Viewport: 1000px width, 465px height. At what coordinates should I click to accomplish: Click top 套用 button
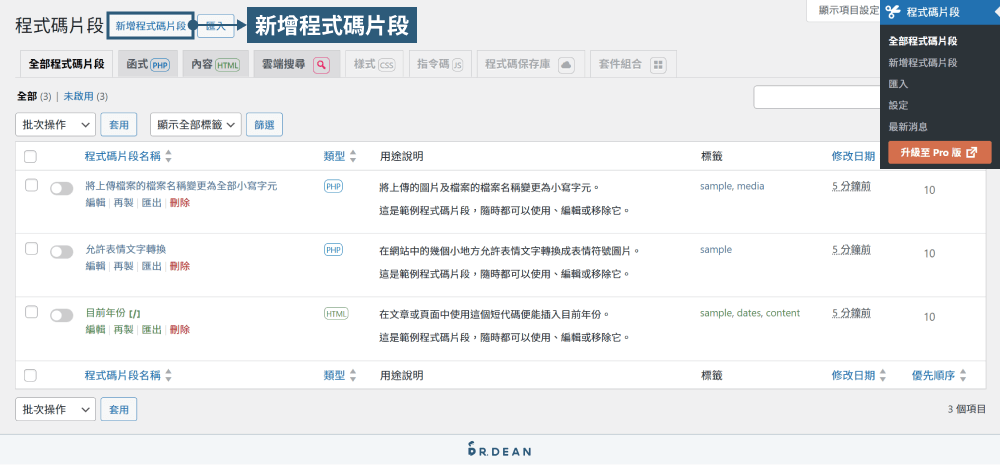[119, 125]
